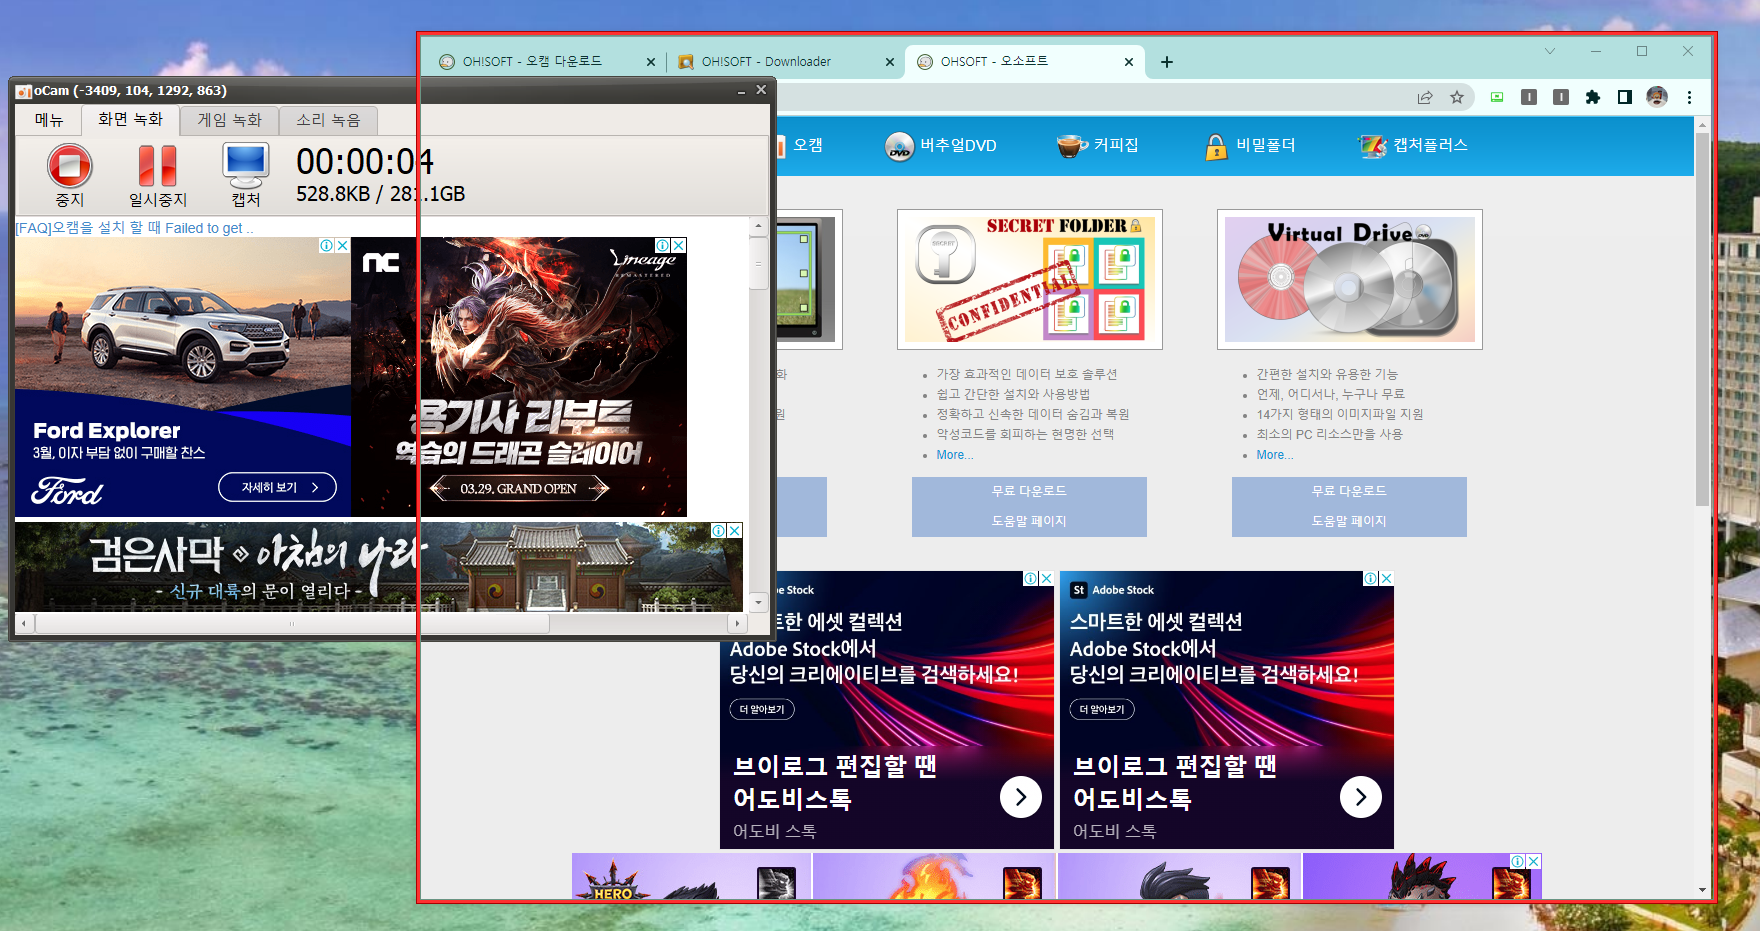Click the Virtual Drive product image
Screen dimensions: 1760x931
click(x=1350, y=279)
